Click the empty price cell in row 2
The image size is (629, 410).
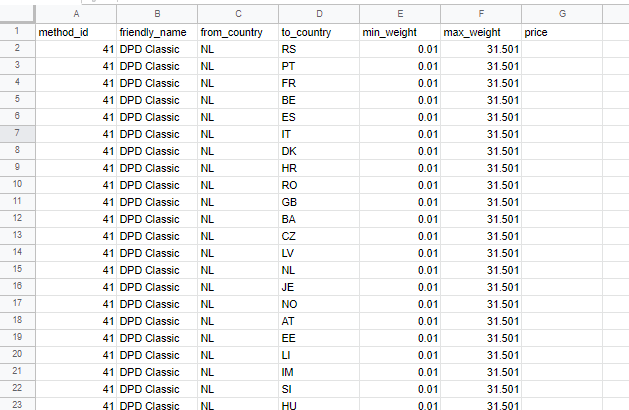click(x=562, y=49)
